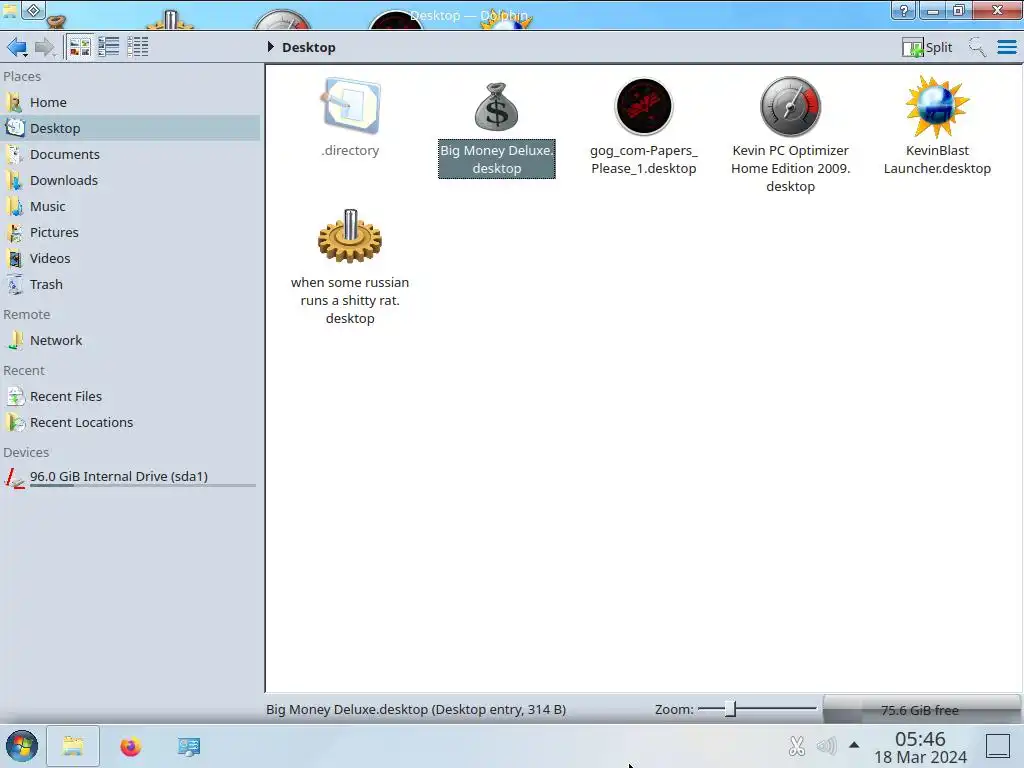Click the gray Forward arrow
The image size is (1024, 768).
tap(44, 47)
